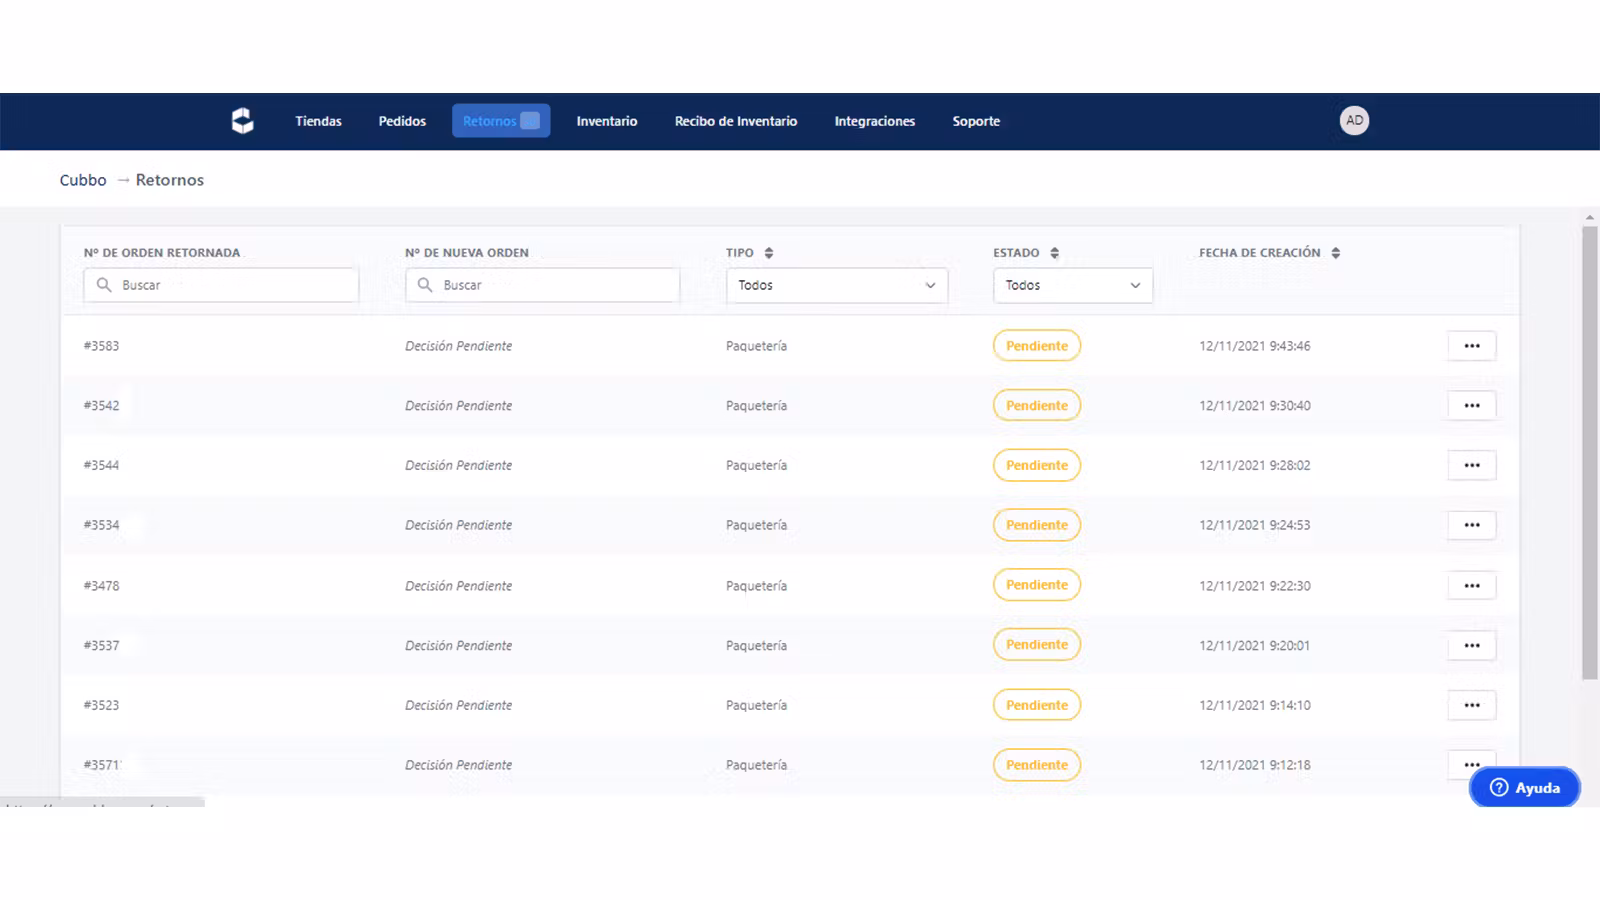This screenshot has width=1600, height=900.
Task: Expand the Tipo filter dropdown
Action: point(837,285)
